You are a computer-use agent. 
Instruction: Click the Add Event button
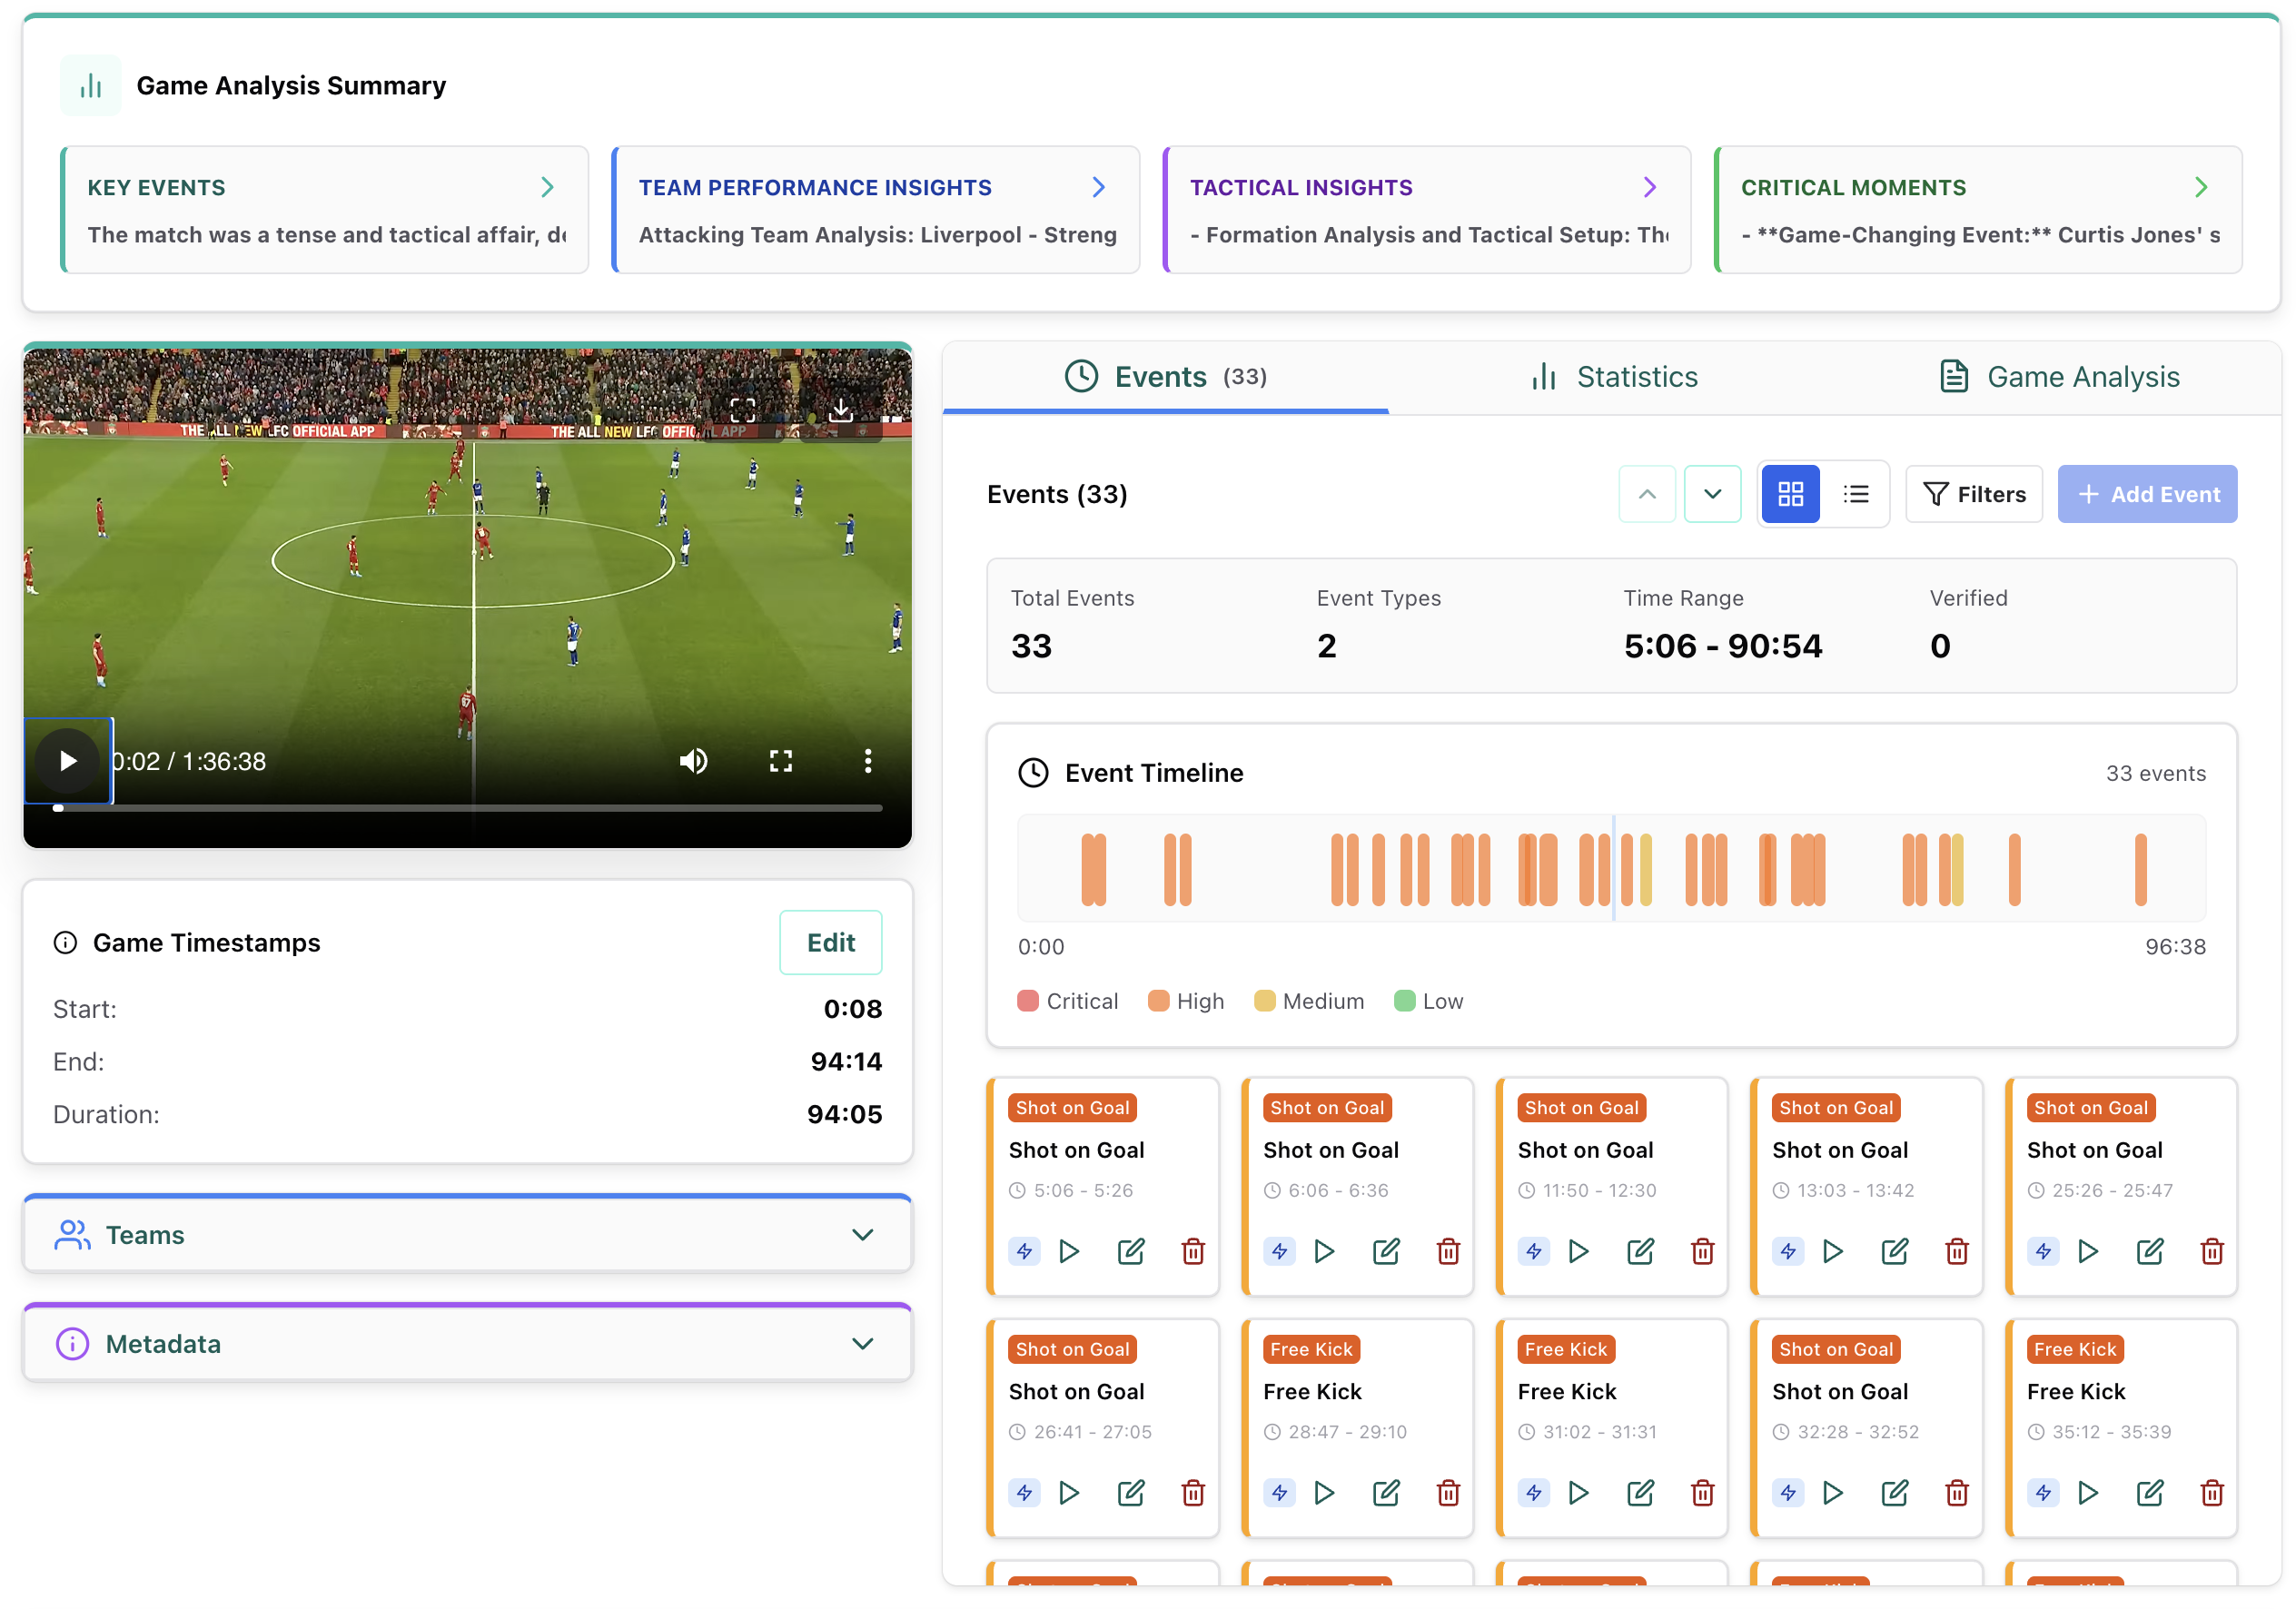[2147, 493]
